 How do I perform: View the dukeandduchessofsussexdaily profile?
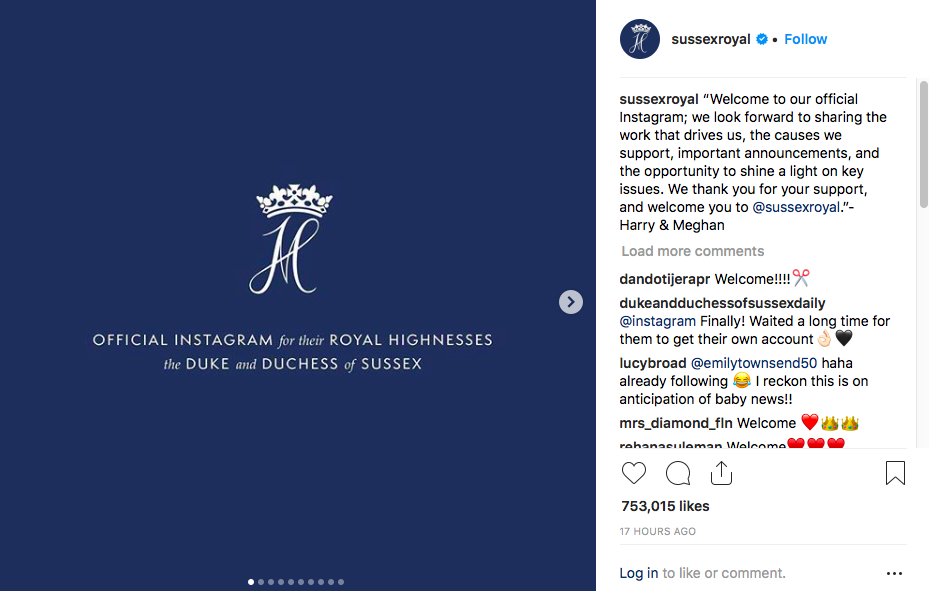point(722,303)
